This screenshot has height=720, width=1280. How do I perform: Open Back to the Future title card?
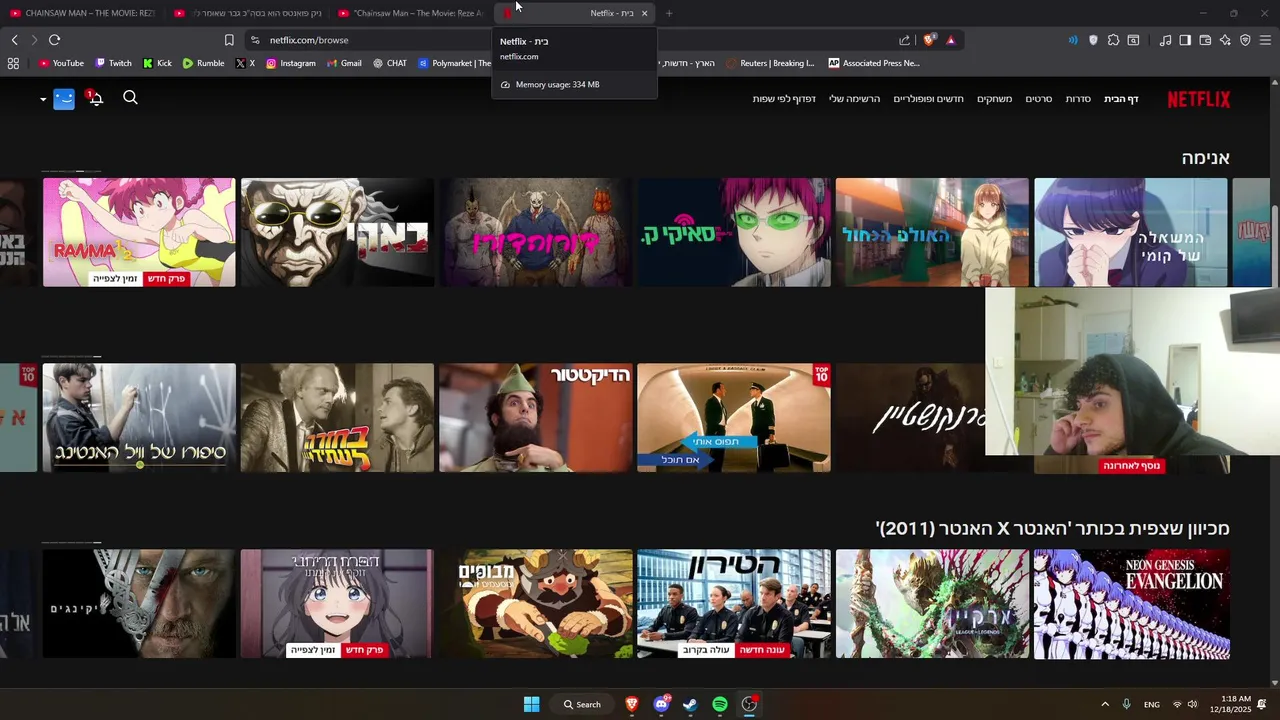tap(337, 418)
